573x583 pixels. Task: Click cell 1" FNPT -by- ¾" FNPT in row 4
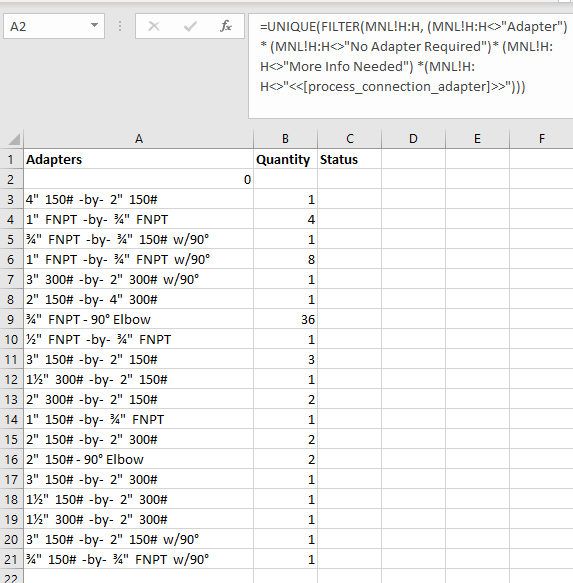click(139, 219)
